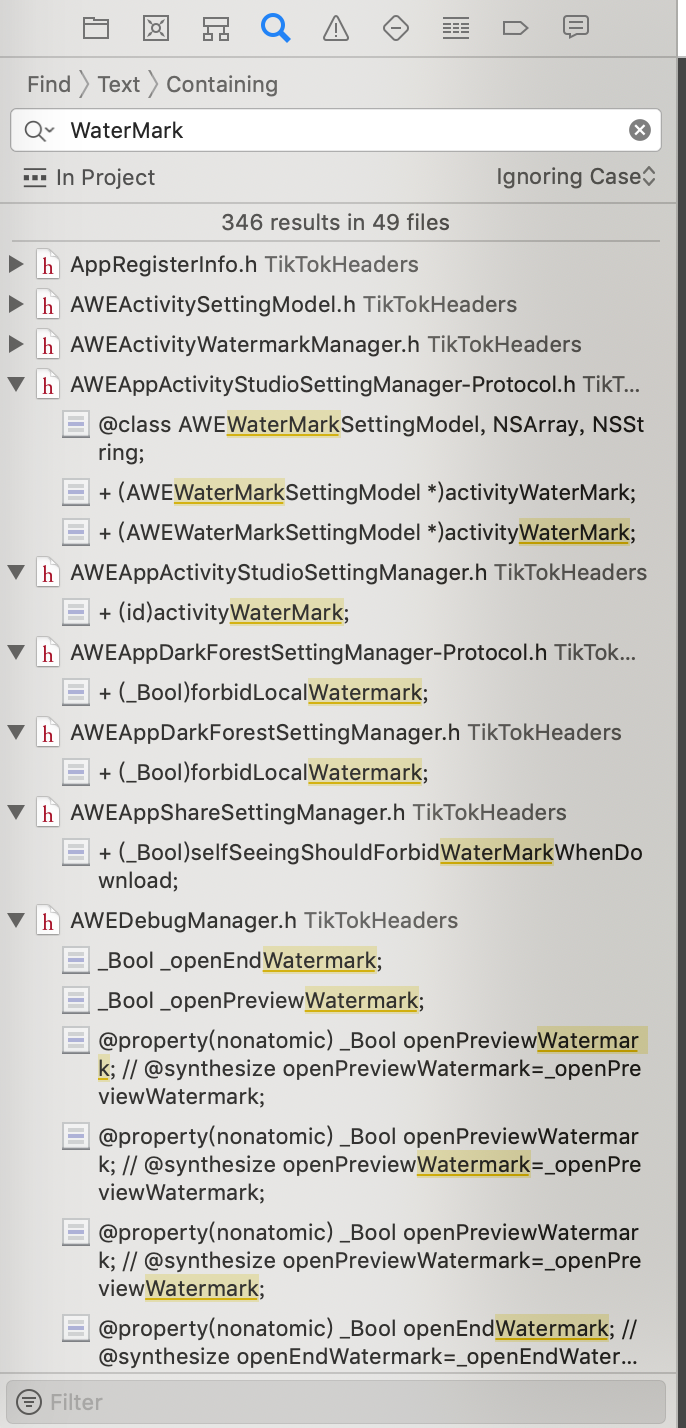686x1428 pixels.
Task: Click the filter options icon at bottom
Action: point(30,1402)
